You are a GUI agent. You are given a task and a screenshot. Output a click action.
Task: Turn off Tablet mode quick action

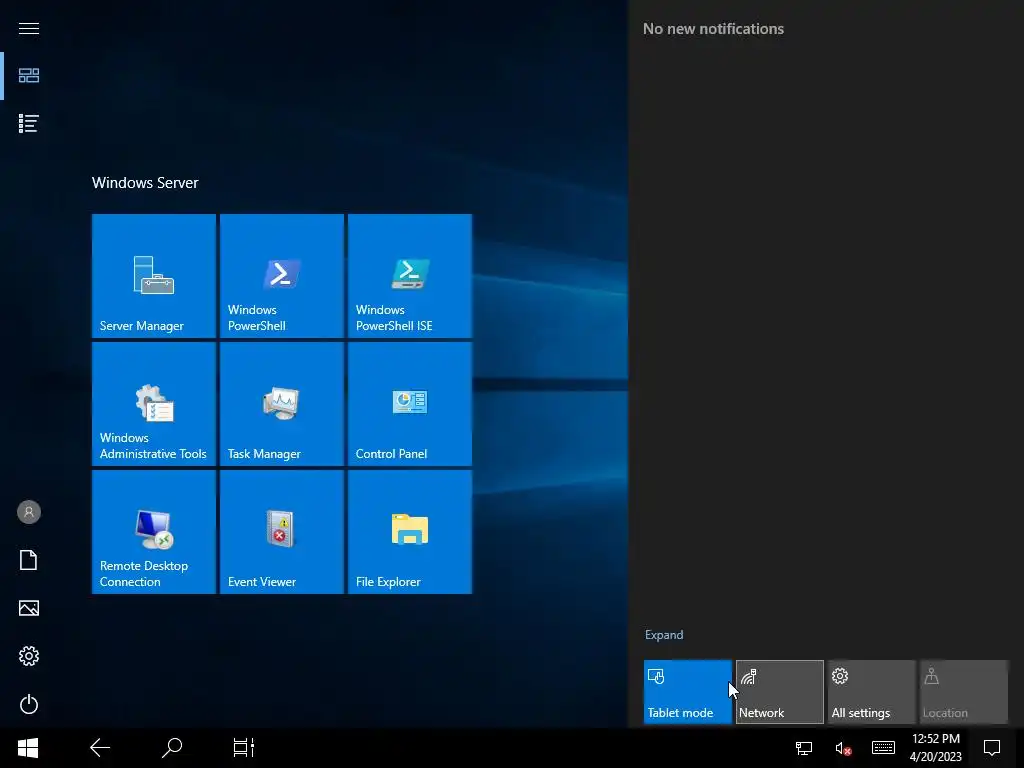click(688, 692)
